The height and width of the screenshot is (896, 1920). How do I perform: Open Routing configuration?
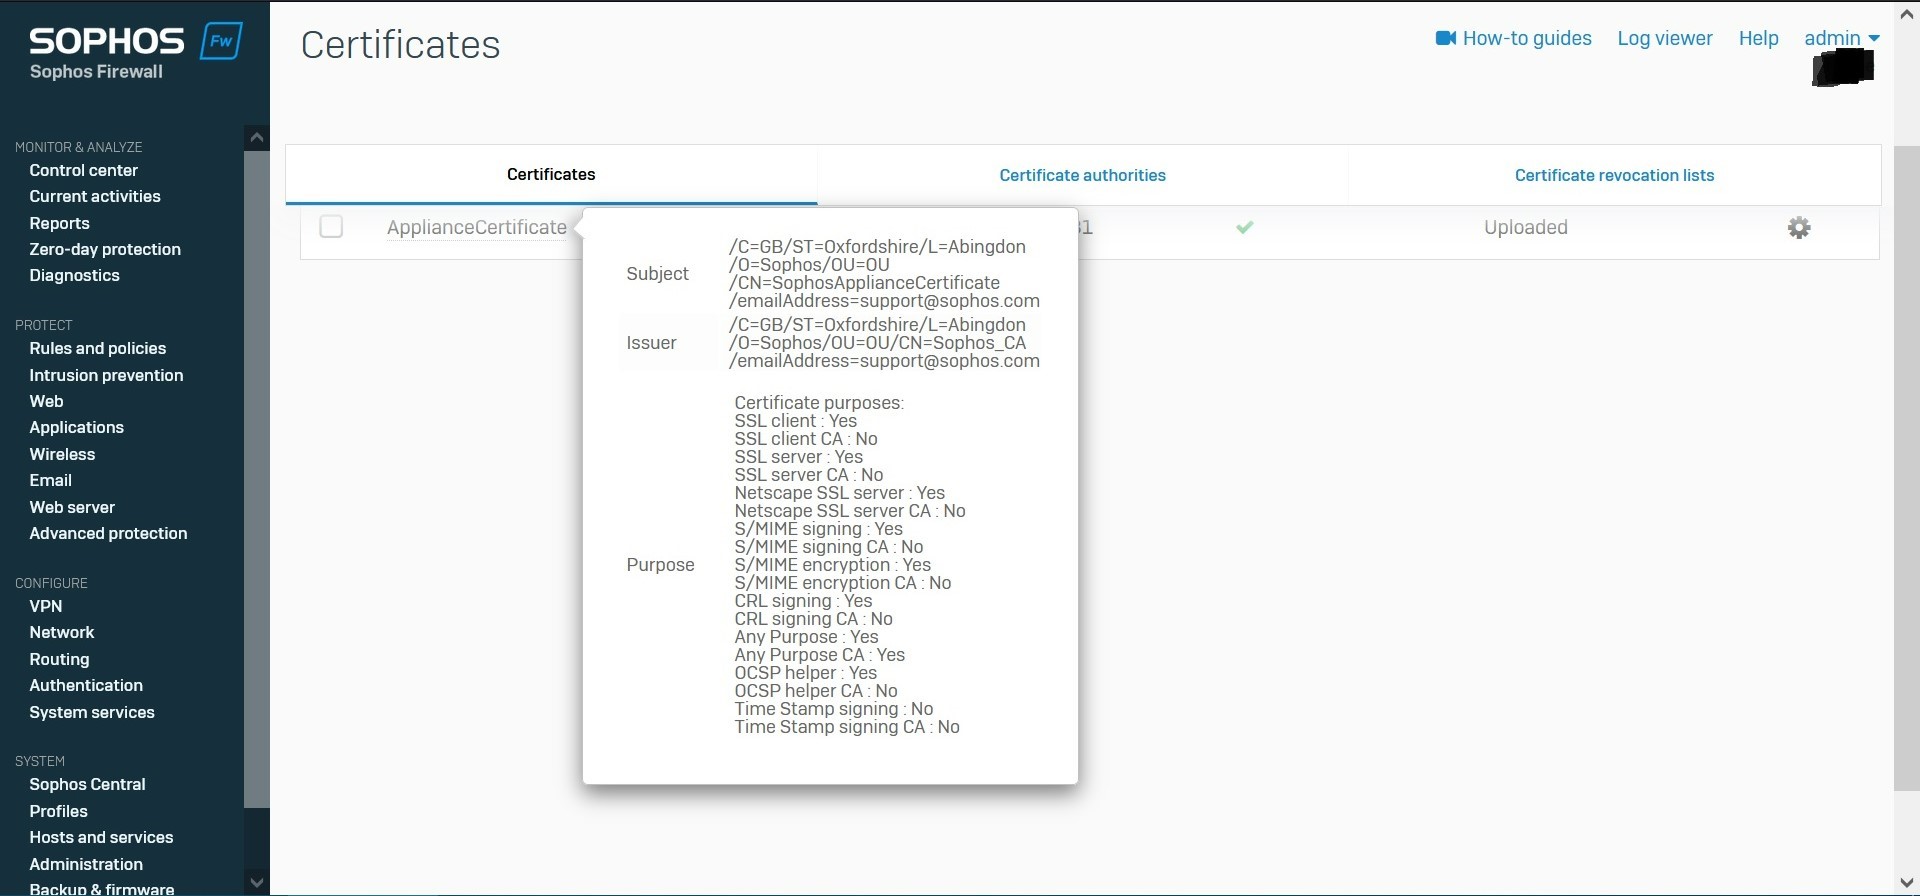pos(60,659)
